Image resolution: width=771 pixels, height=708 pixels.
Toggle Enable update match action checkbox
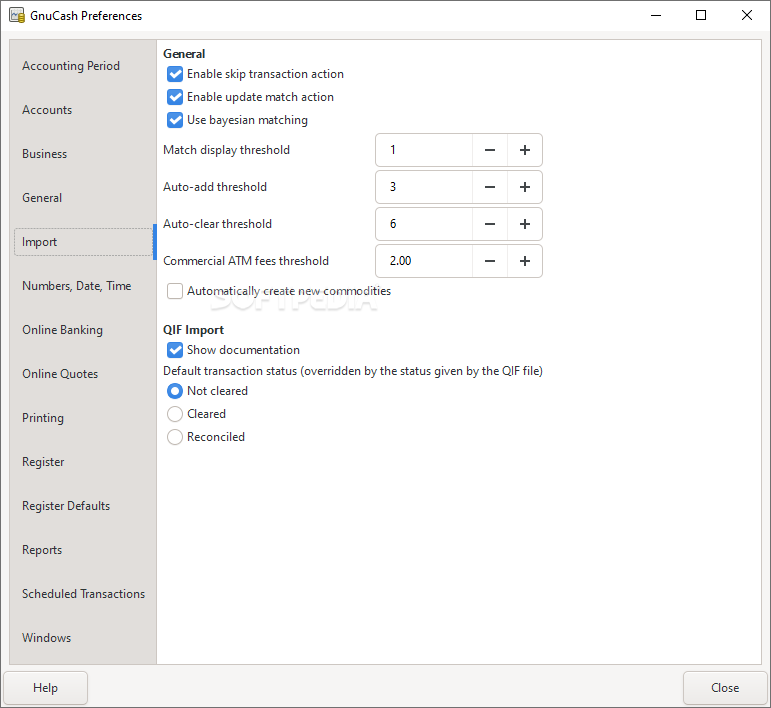pos(175,97)
